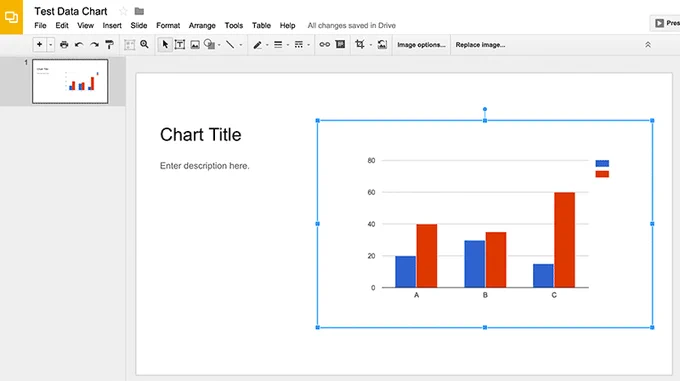Click the line color pencil icon
Viewport: 680px width, 381px height.
[x=257, y=45]
